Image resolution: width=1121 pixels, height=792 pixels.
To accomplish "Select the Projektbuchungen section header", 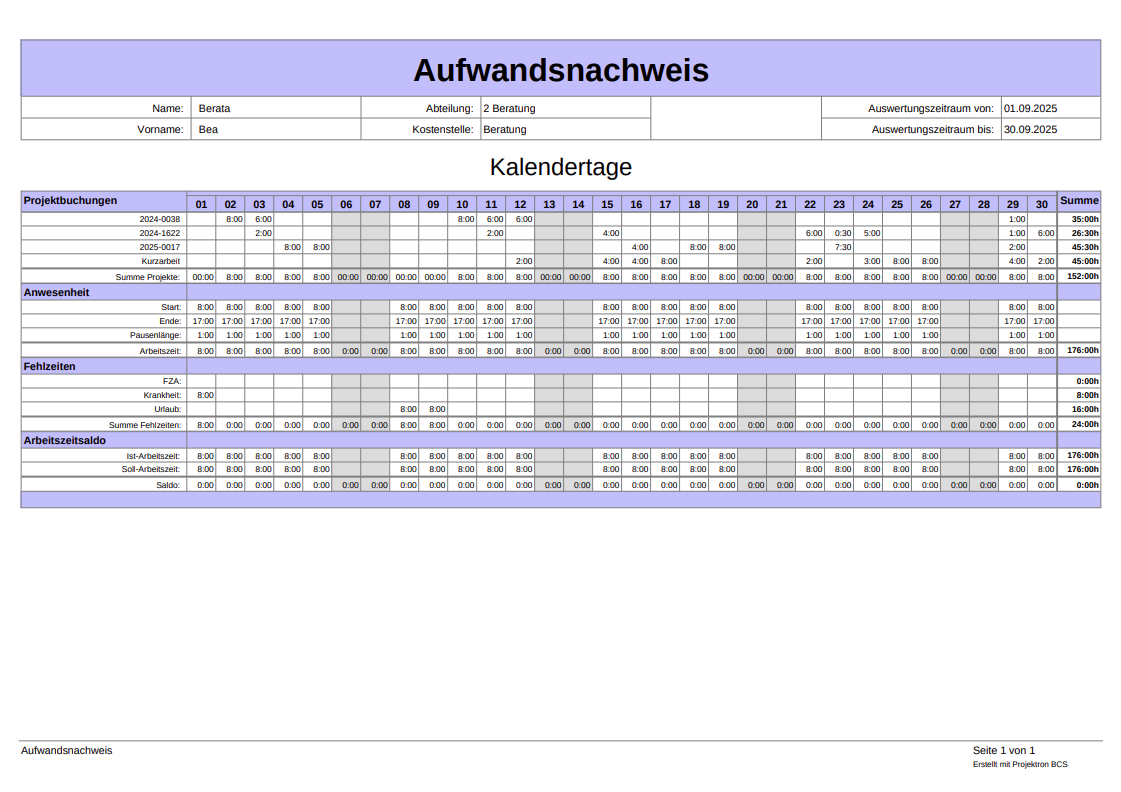I will pyautogui.click(x=70, y=200).
